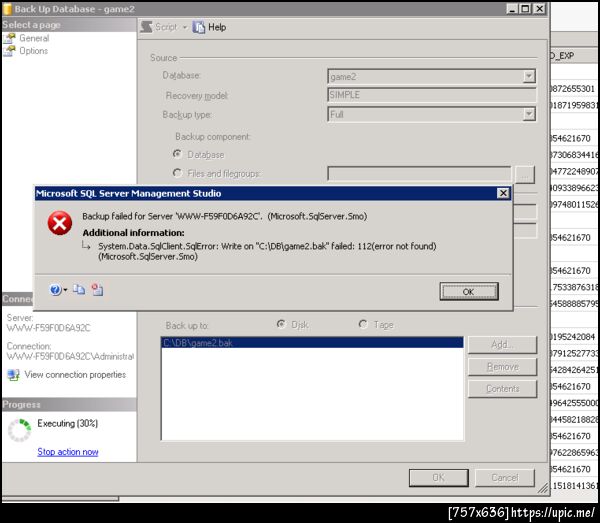The width and height of the screenshot is (600, 523).
Task: Maximize the Back Up Database window
Action: (x=526, y=8)
